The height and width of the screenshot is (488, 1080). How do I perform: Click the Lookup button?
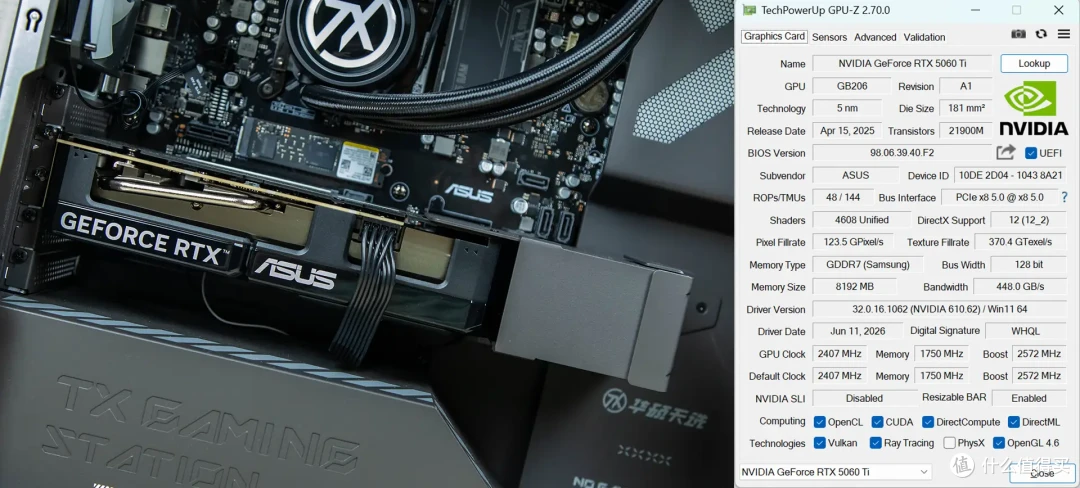pyautogui.click(x=1034, y=63)
